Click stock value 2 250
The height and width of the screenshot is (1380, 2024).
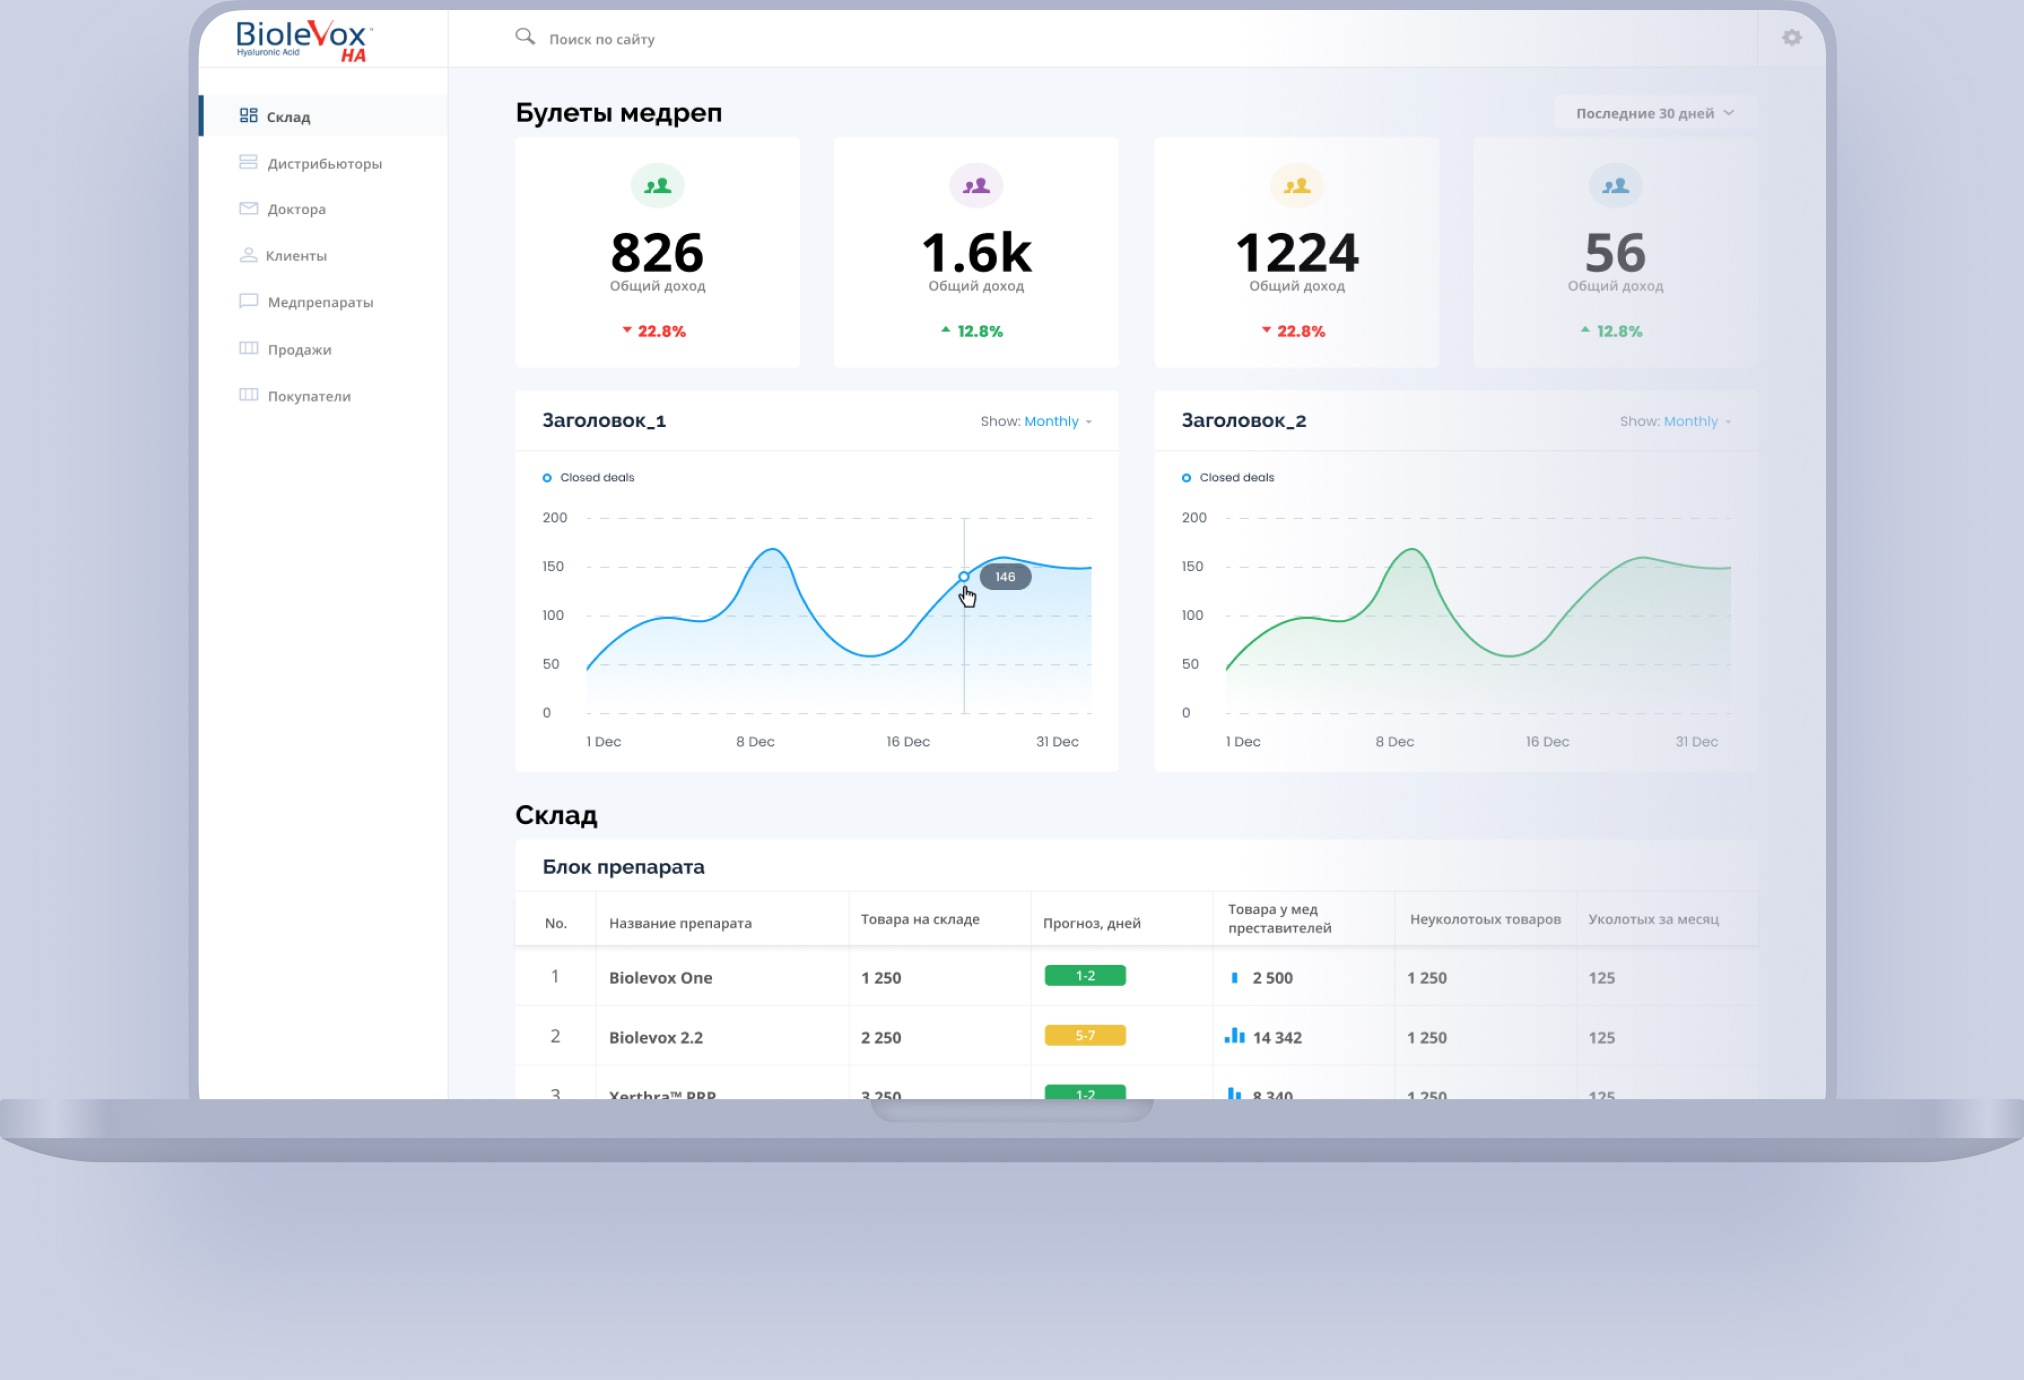coord(881,1037)
